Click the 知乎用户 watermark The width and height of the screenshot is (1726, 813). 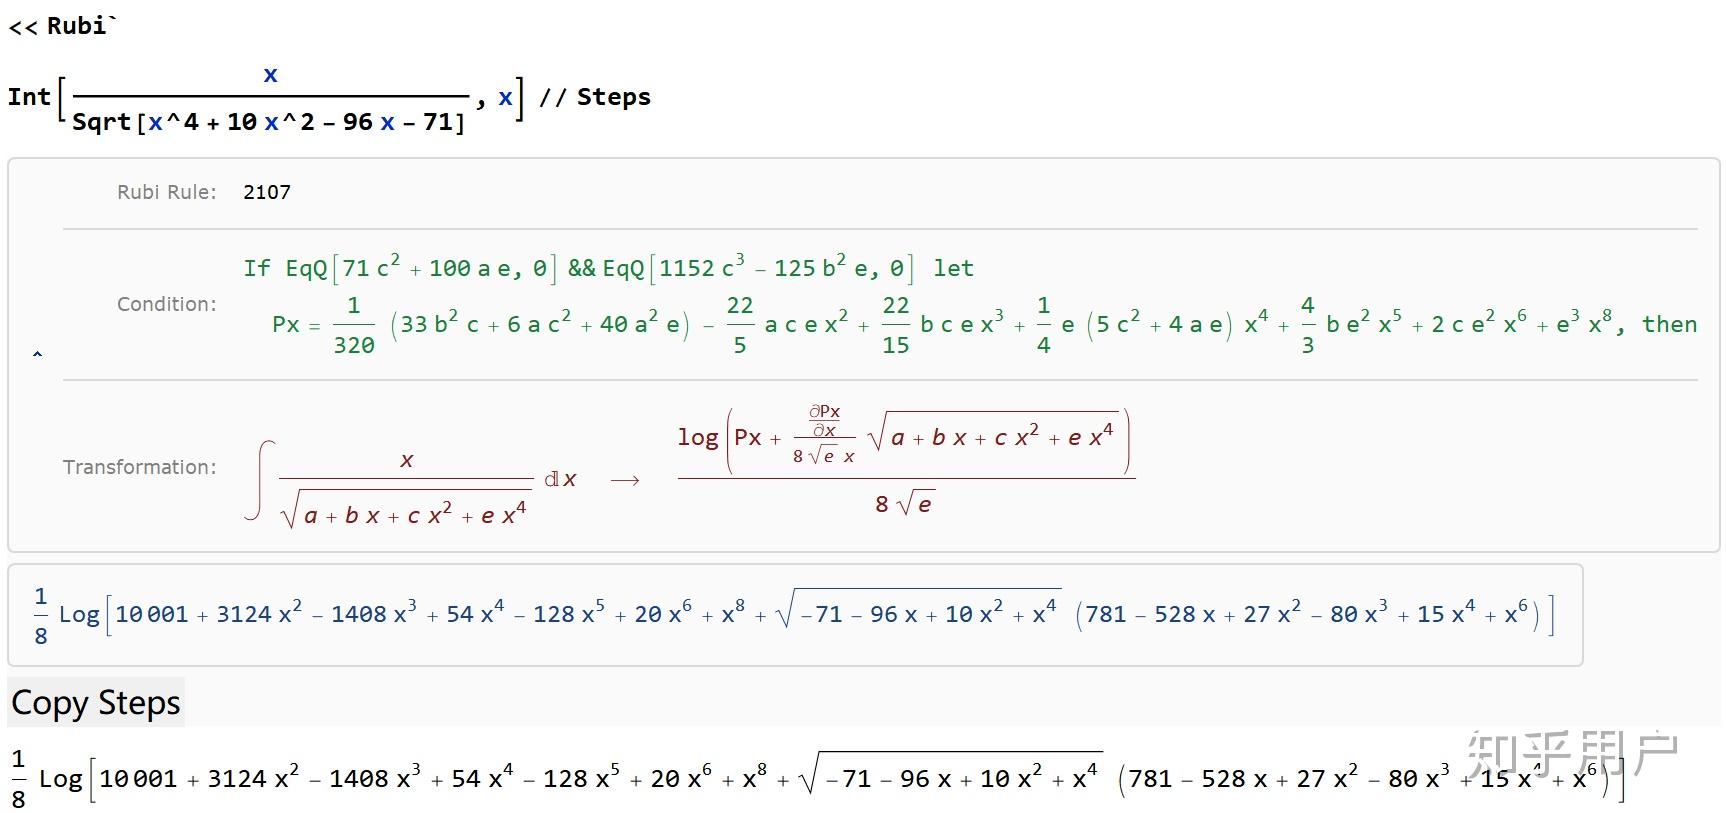(1572, 753)
